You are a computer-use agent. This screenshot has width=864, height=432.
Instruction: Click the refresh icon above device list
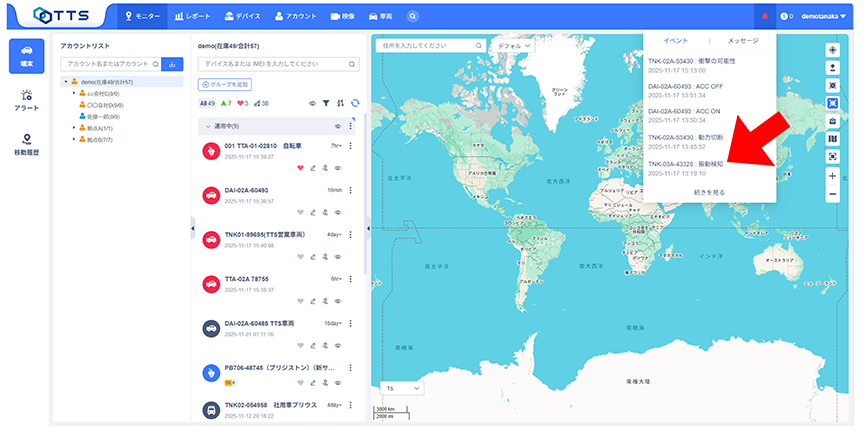[354, 103]
